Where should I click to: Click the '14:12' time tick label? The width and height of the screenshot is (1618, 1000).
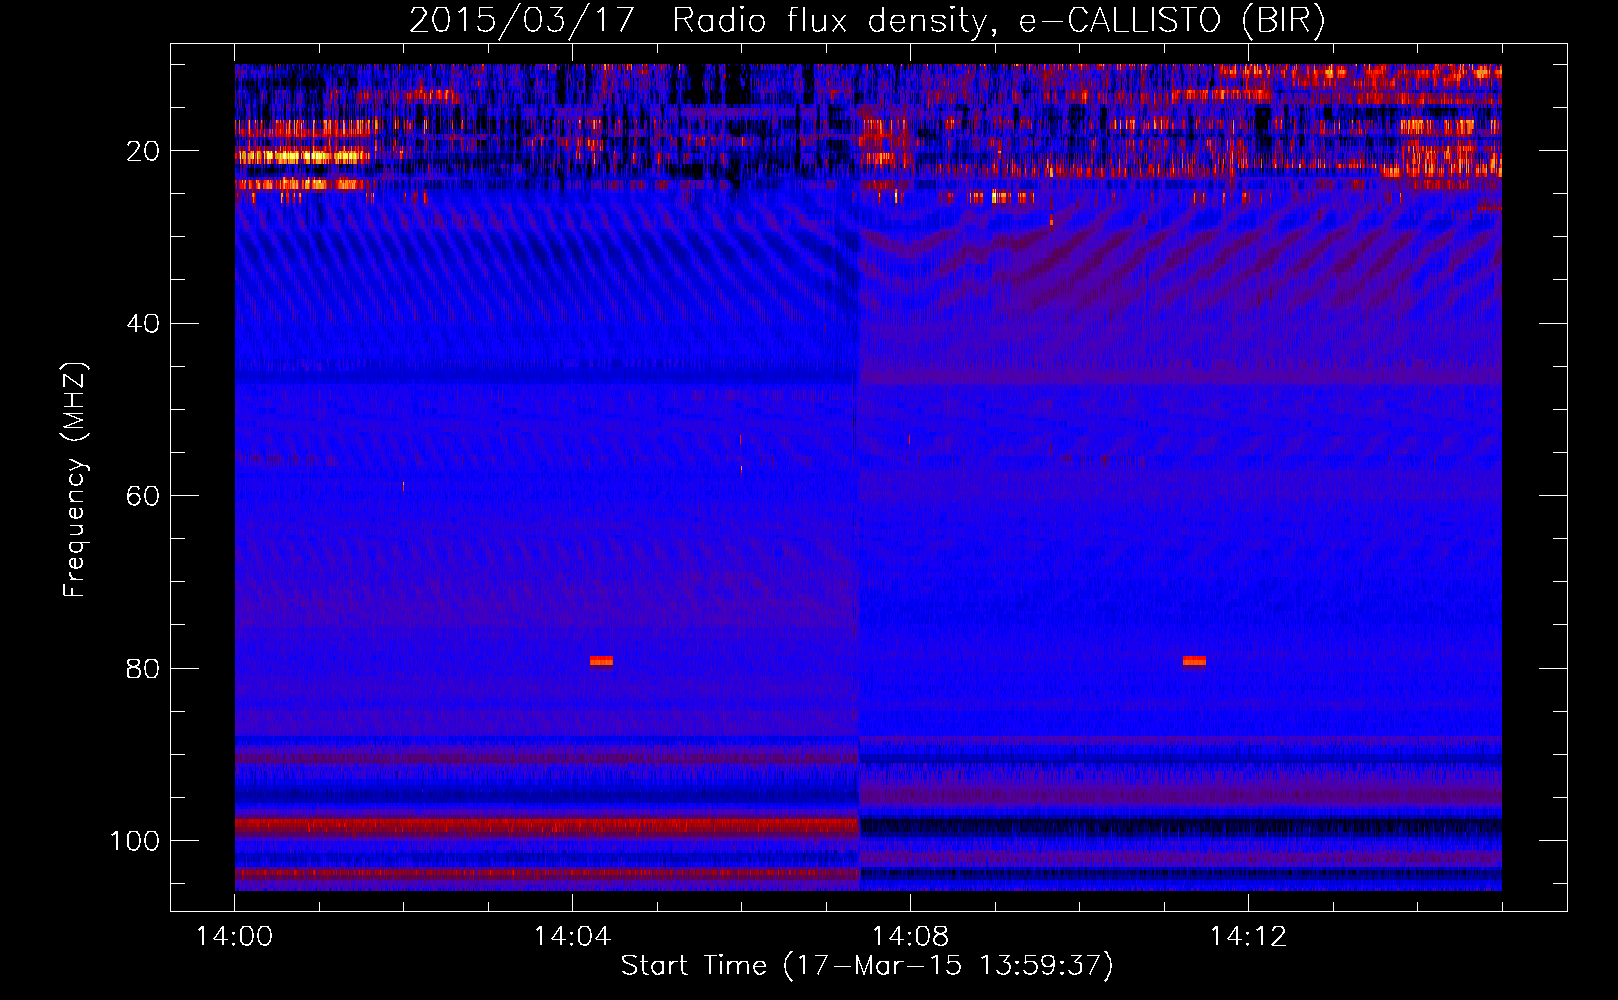click(1248, 937)
